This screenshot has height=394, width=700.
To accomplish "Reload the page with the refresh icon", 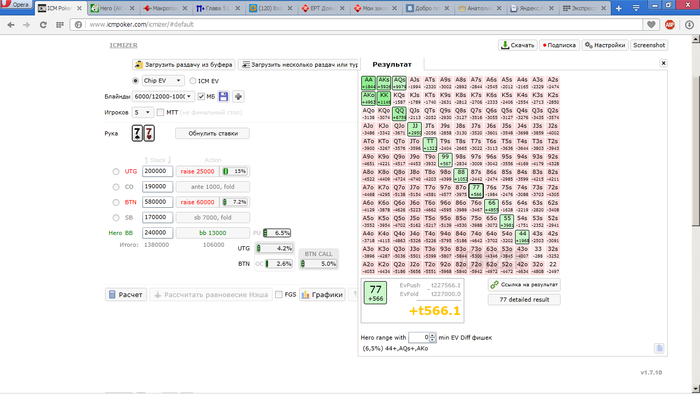I will click(43, 25).
